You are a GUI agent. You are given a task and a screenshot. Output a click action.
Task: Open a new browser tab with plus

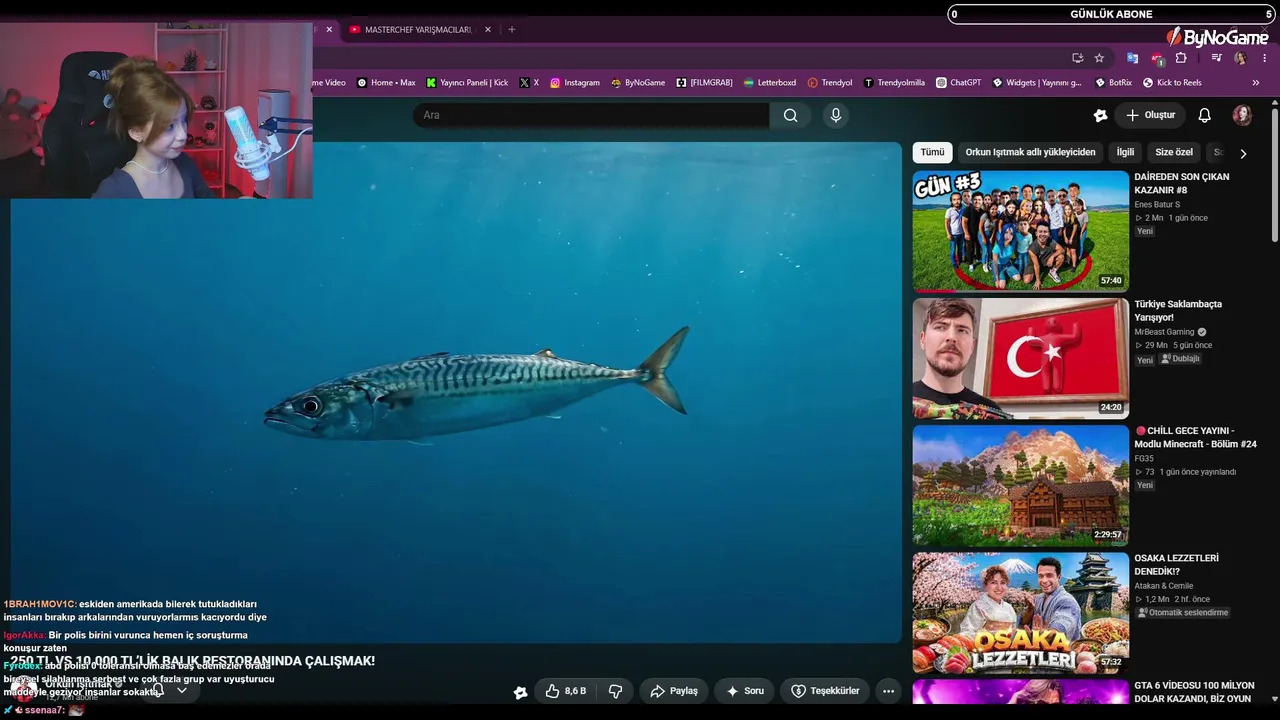coord(512,30)
